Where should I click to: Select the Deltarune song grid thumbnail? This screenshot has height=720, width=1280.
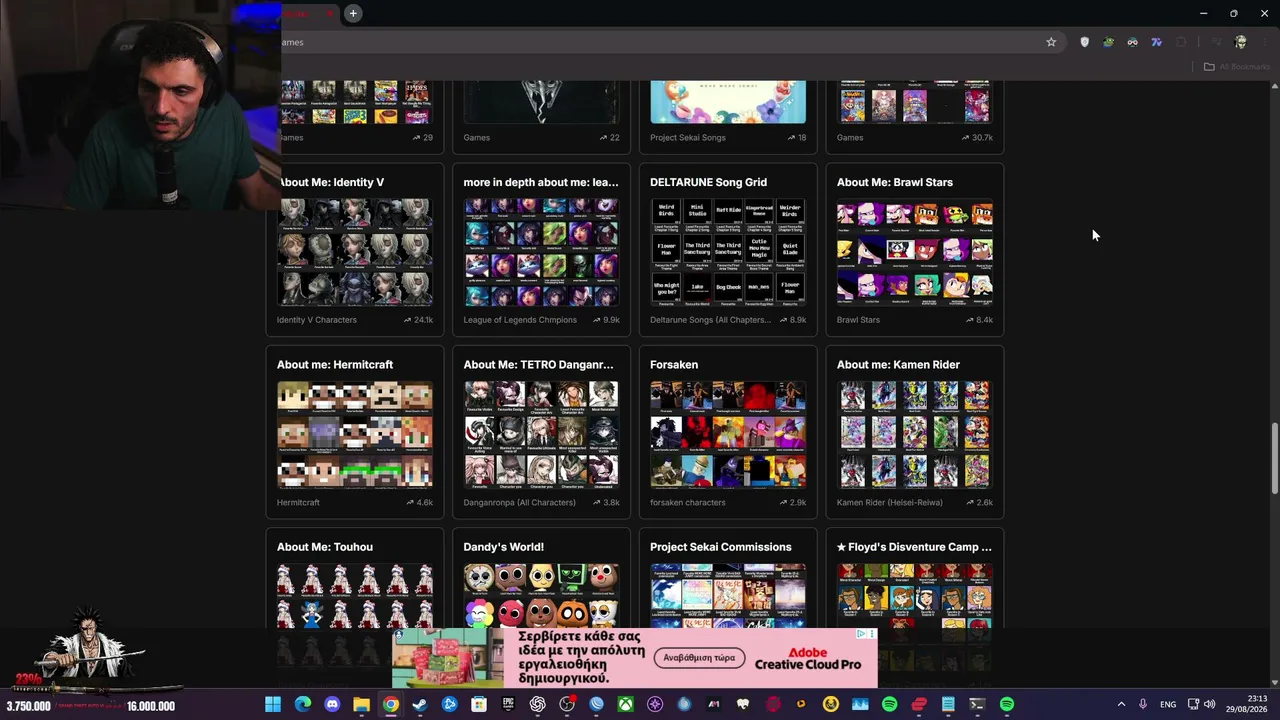click(x=728, y=251)
